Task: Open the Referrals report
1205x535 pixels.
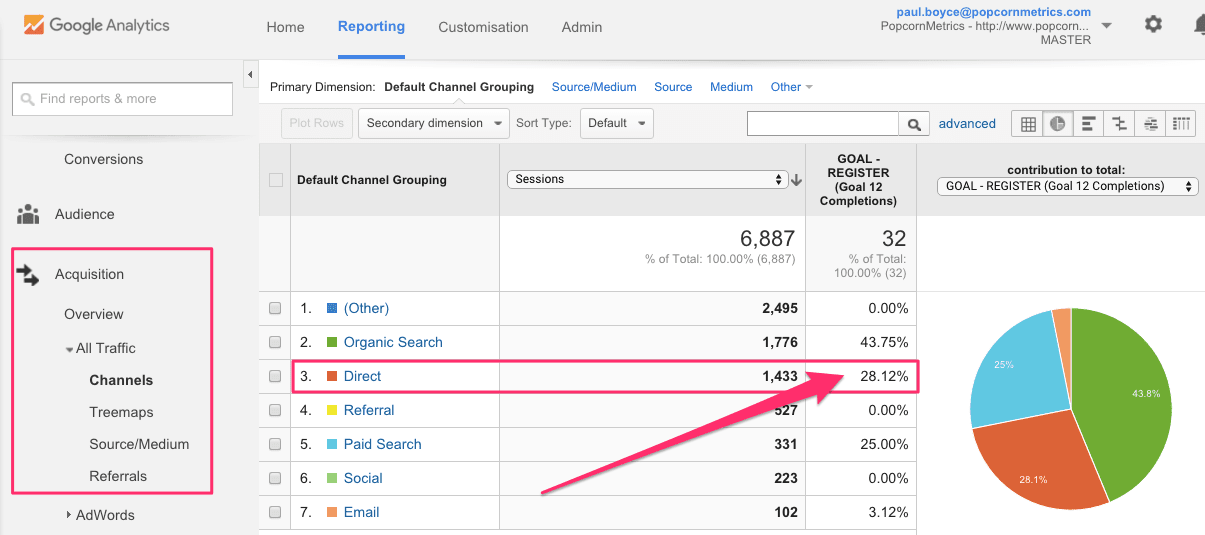Action: (118, 476)
